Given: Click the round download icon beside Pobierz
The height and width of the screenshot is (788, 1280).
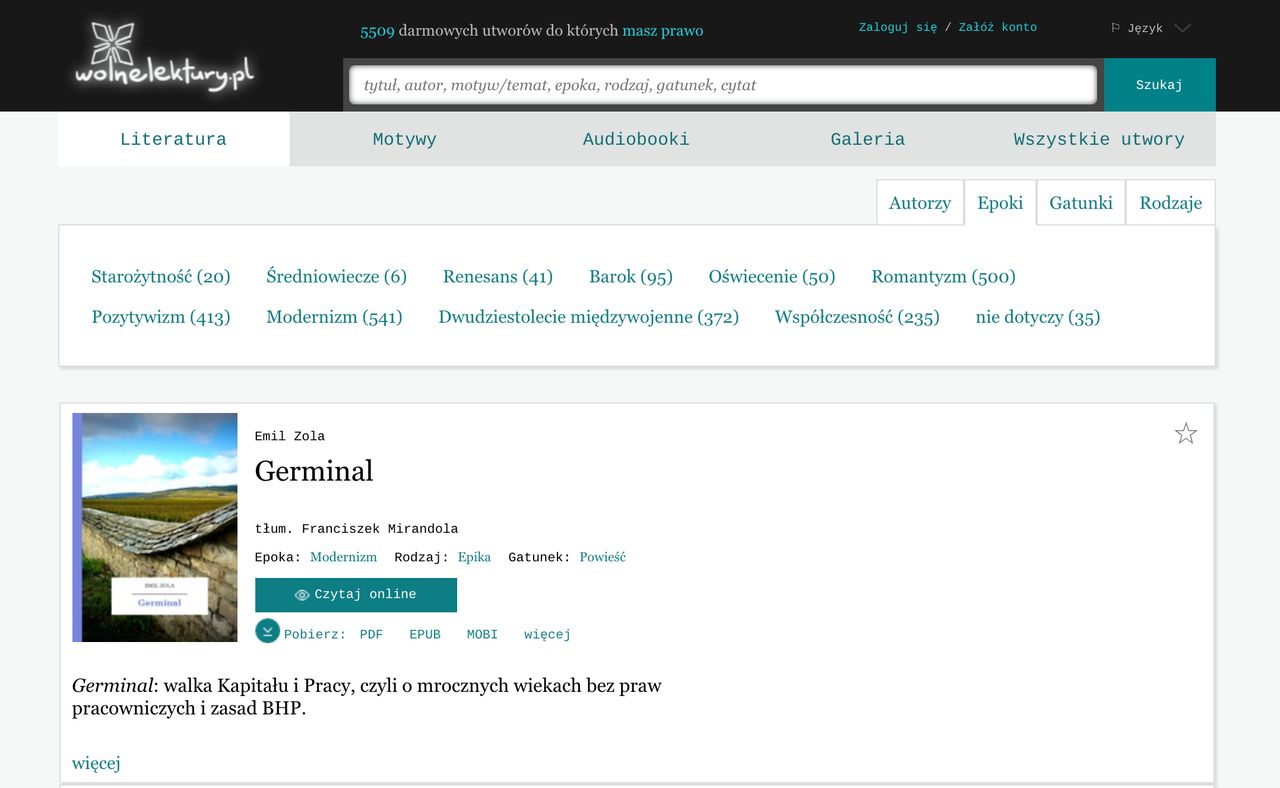Looking at the screenshot, I should [x=267, y=631].
